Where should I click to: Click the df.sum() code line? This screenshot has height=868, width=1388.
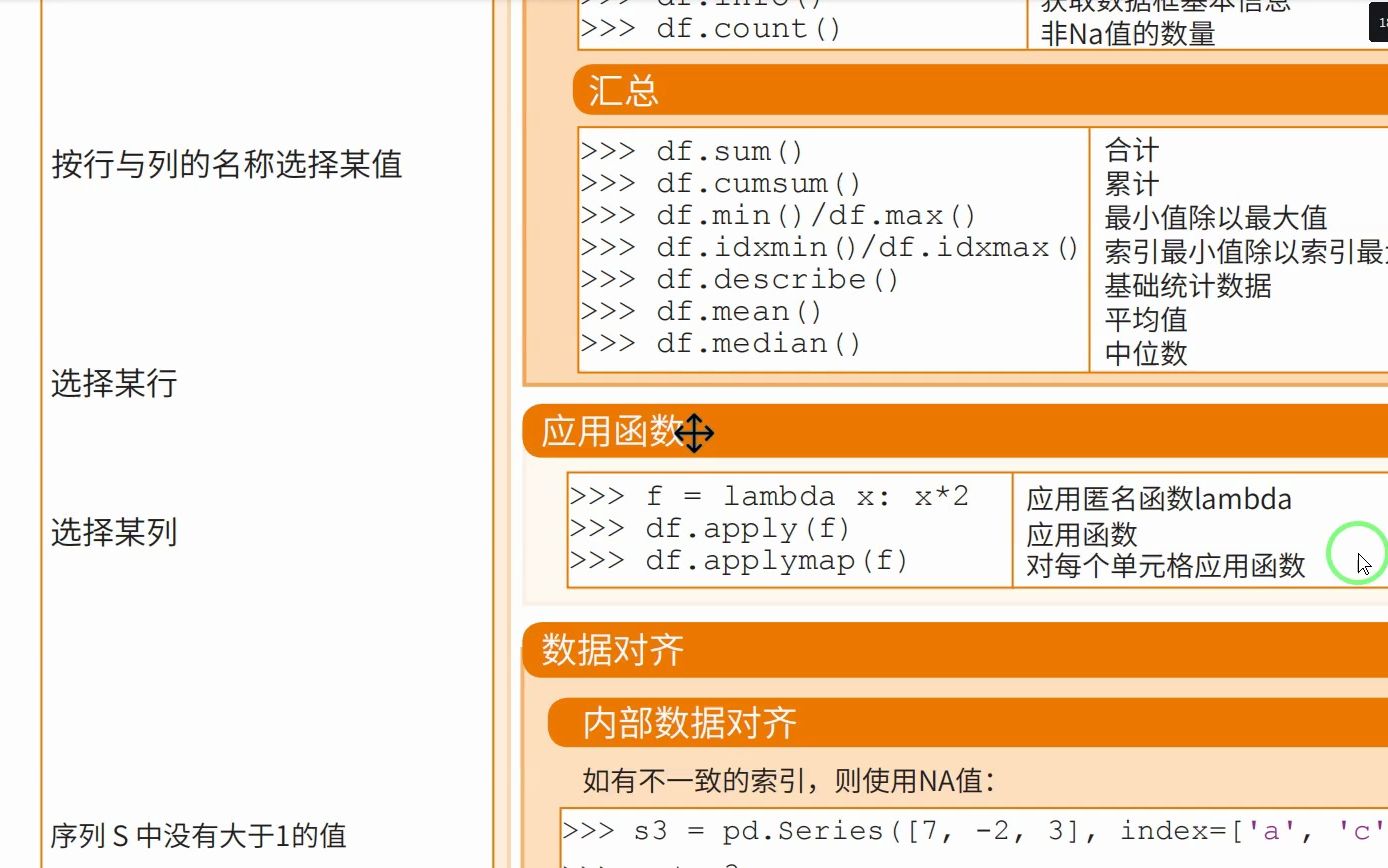point(692,152)
